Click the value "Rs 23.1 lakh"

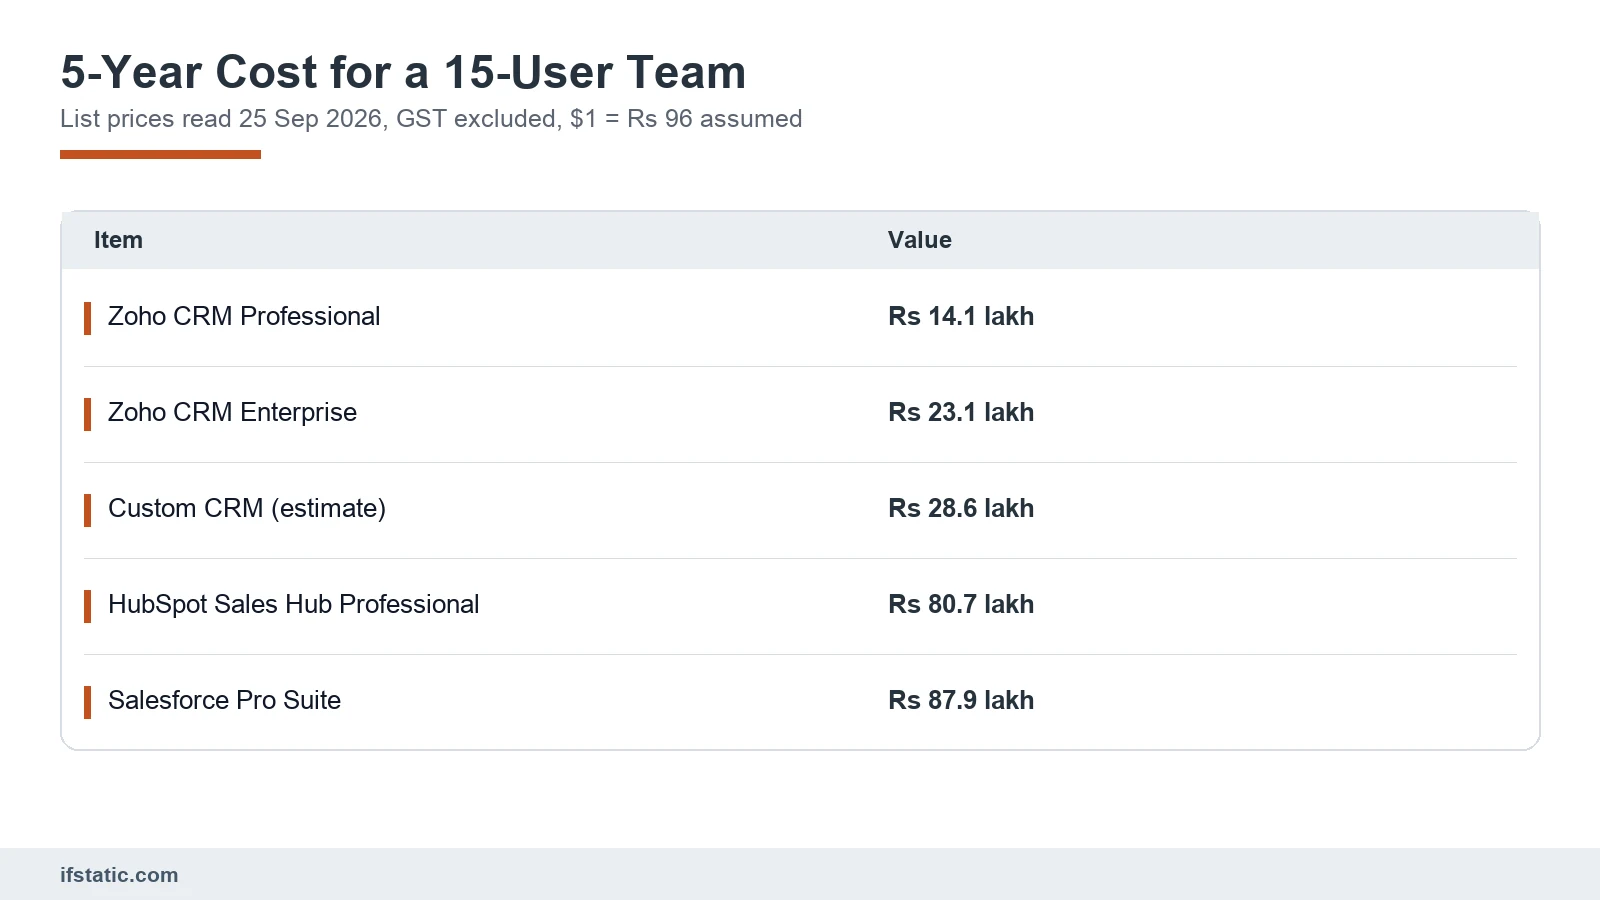[961, 412]
